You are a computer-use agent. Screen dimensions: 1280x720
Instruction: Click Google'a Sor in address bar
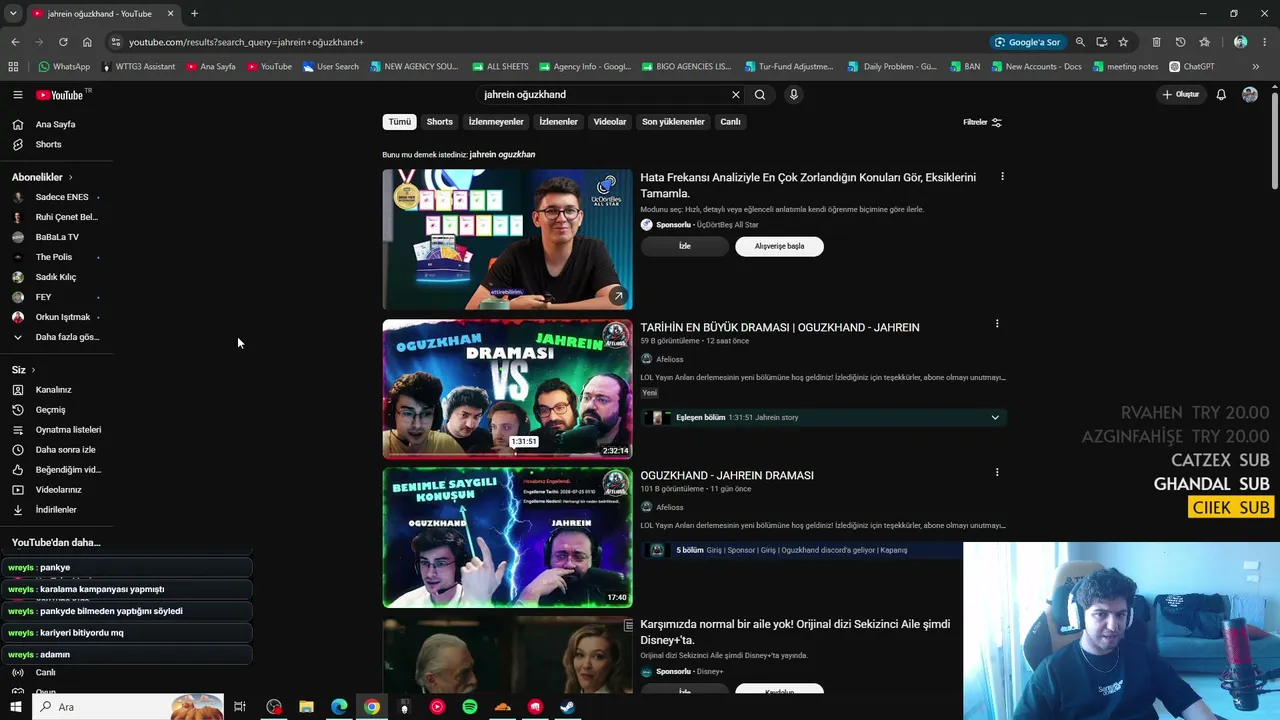pyautogui.click(x=1027, y=42)
